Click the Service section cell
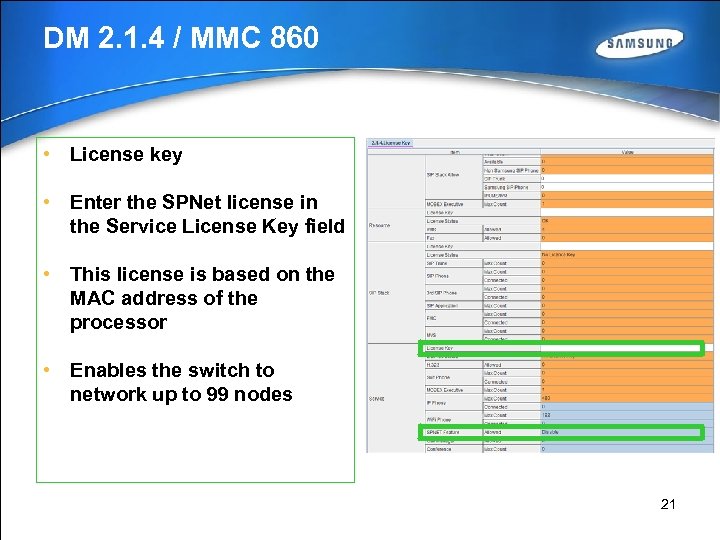Screen dimensions: 720x540 pyautogui.click(x=396, y=399)
